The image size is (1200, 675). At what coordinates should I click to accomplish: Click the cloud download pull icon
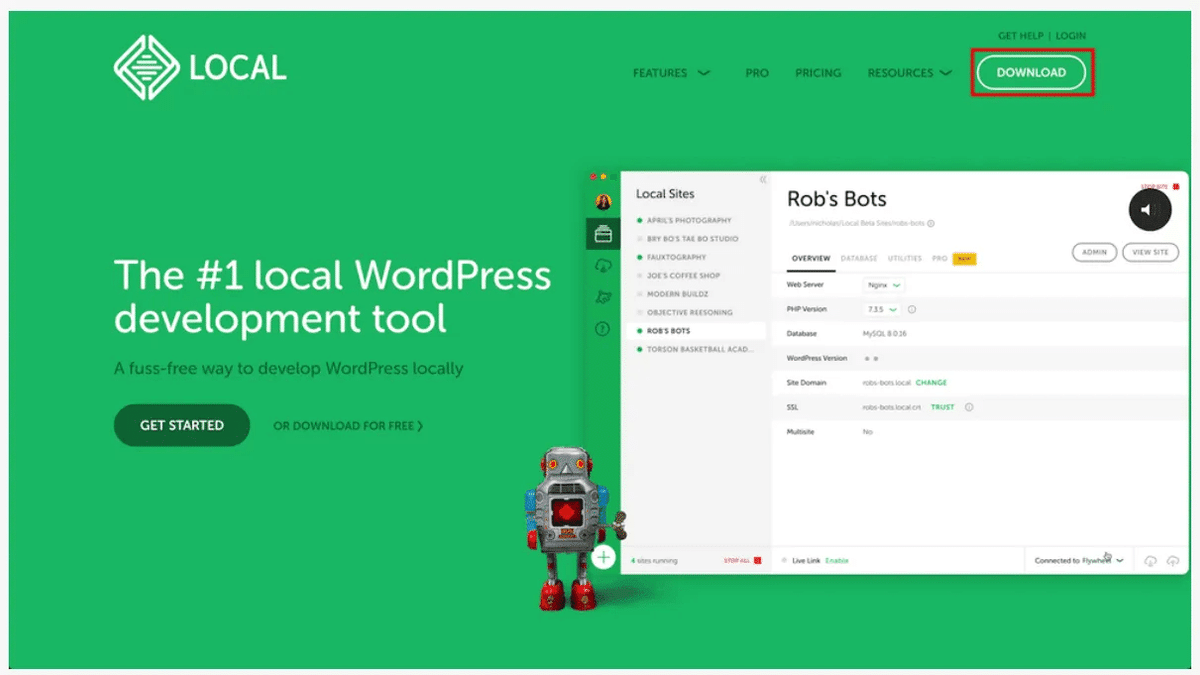(x=1150, y=561)
